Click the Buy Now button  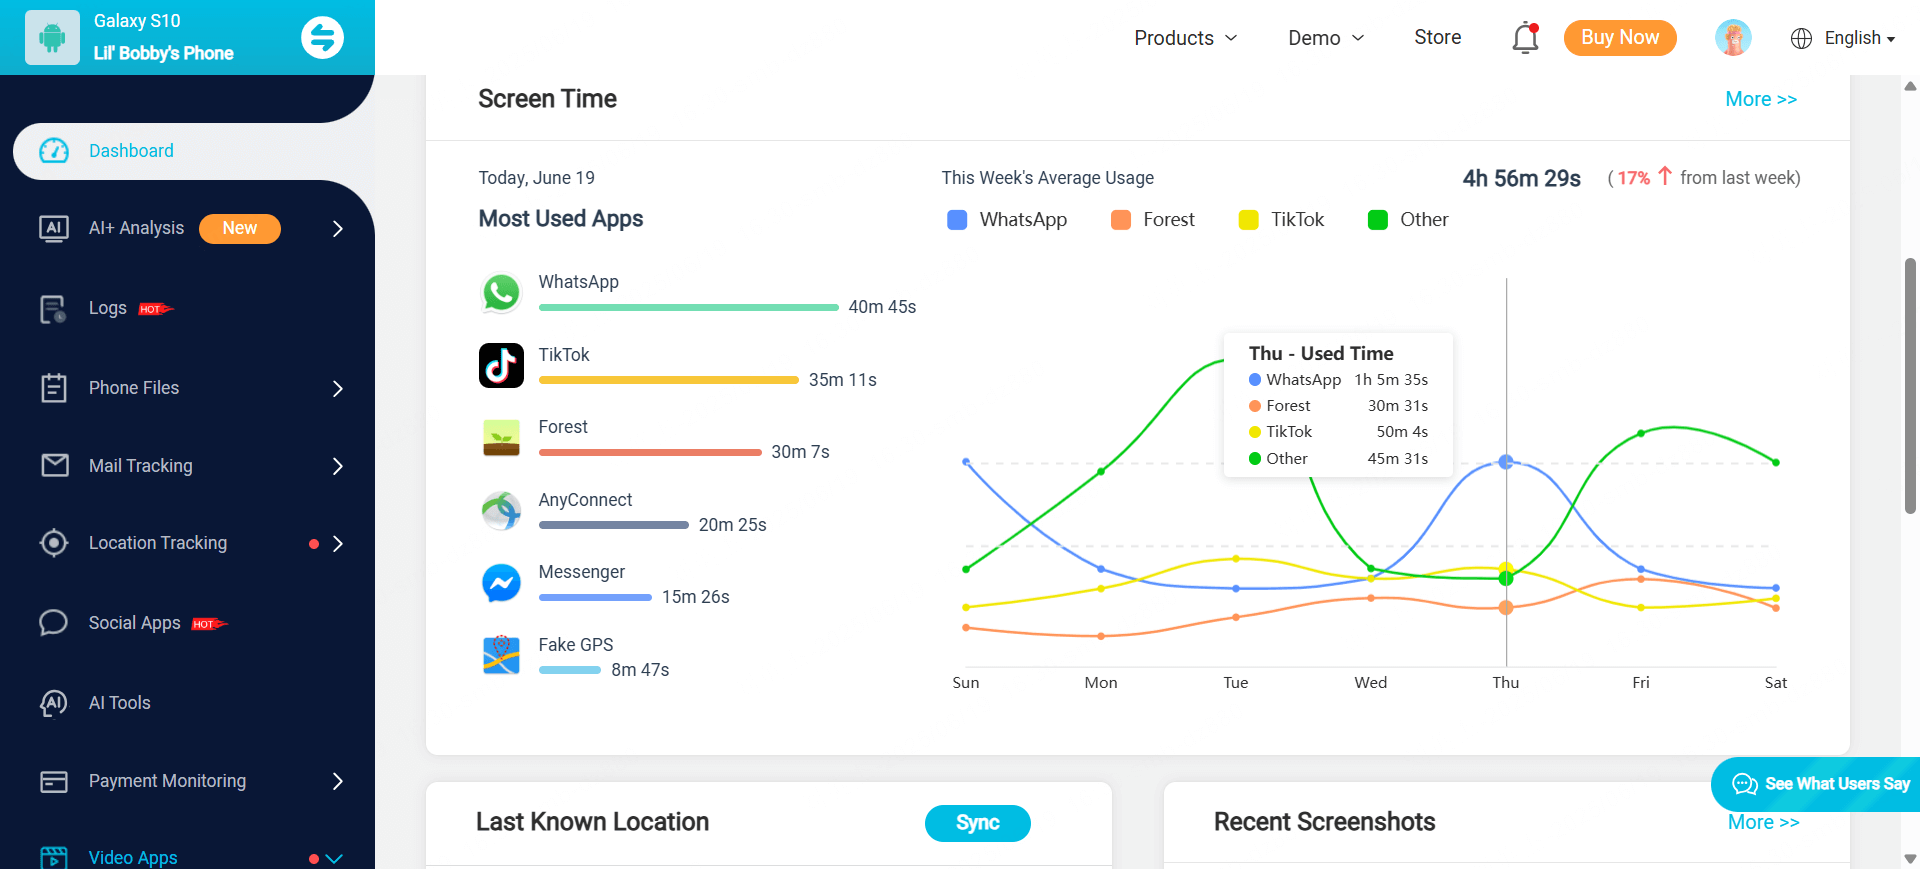(1620, 38)
